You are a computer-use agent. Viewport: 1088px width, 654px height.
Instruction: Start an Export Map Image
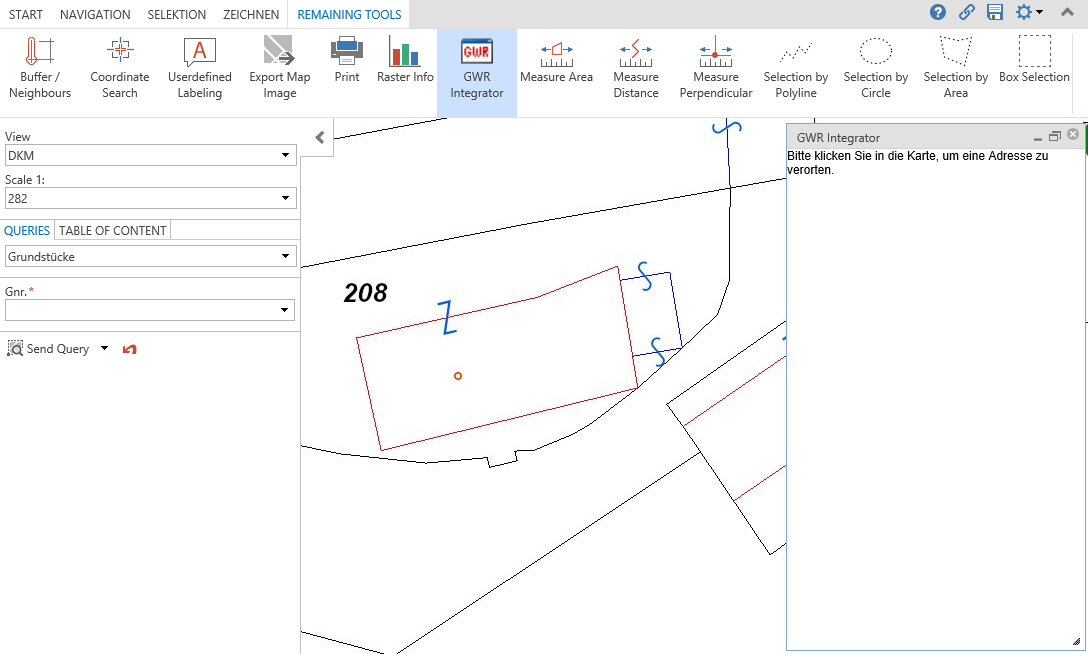point(278,65)
